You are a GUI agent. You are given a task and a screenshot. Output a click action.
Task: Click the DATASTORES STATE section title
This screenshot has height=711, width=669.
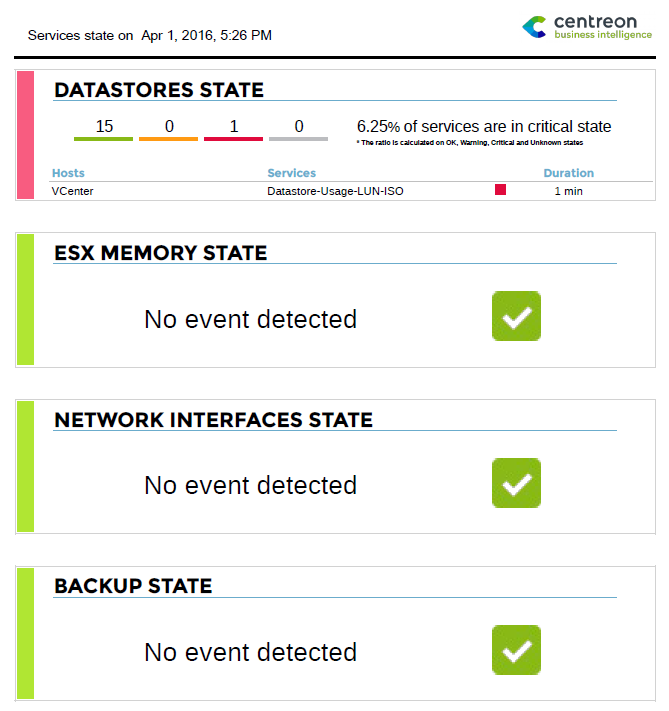coord(159,90)
